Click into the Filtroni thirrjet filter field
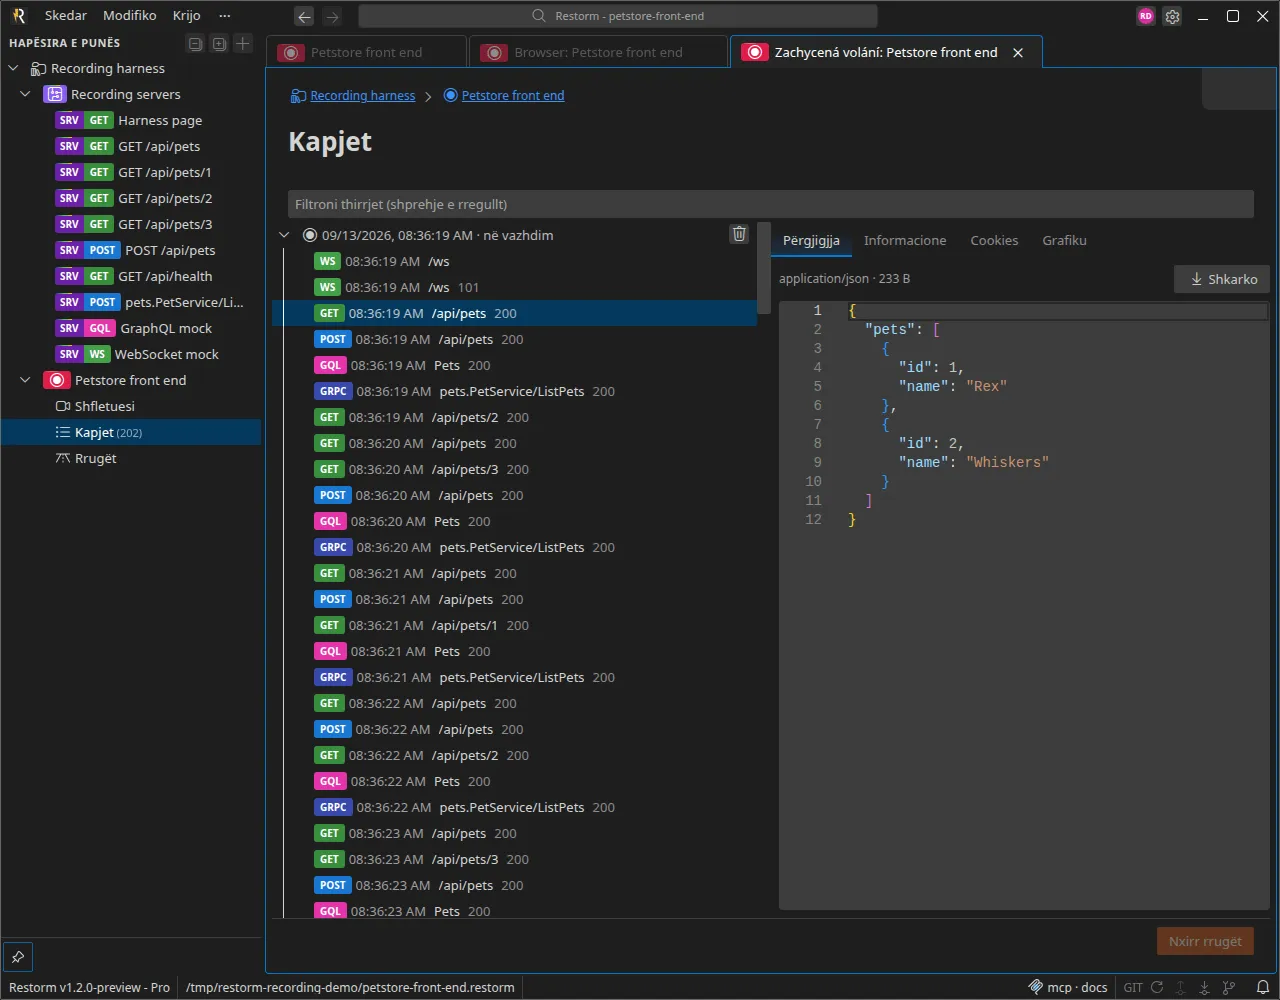Viewport: 1280px width, 1000px height. (770, 204)
